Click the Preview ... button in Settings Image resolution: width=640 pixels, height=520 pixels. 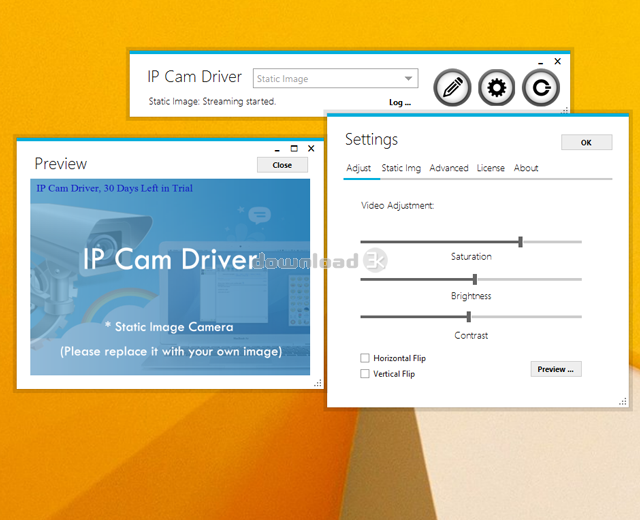click(x=555, y=369)
